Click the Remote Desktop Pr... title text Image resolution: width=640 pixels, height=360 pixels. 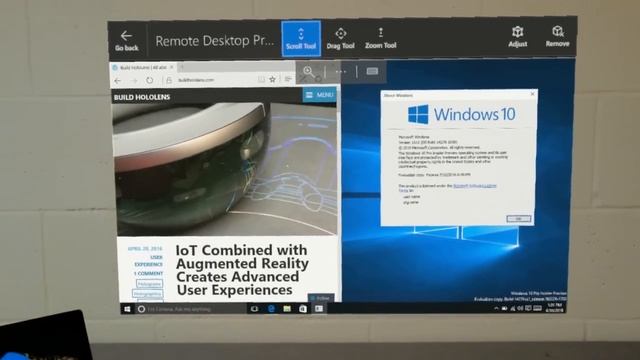(x=214, y=41)
